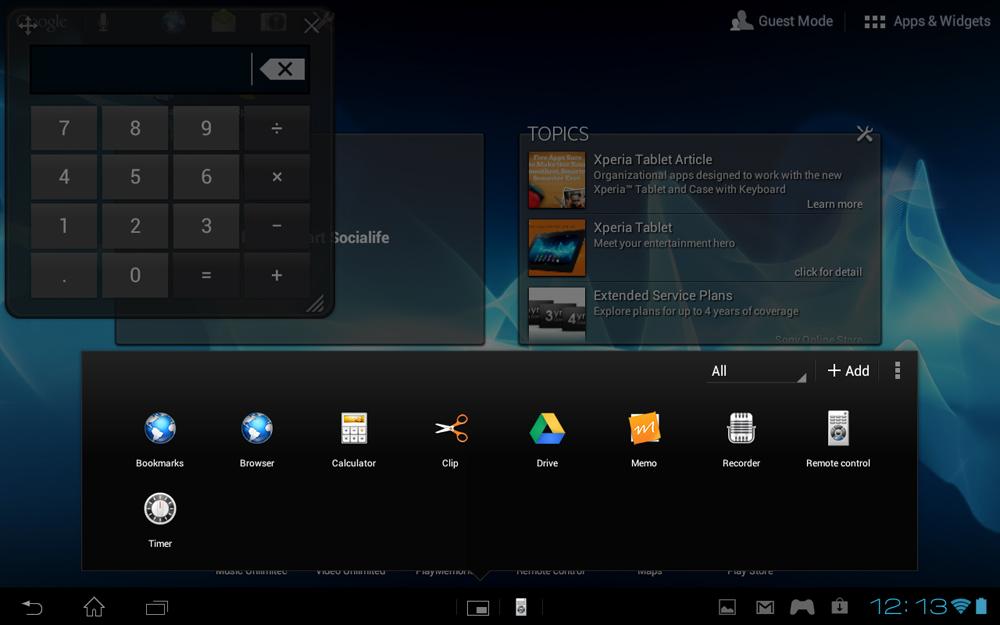Tap calculator key 5
The image size is (1000, 625).
tap(135, 177)
